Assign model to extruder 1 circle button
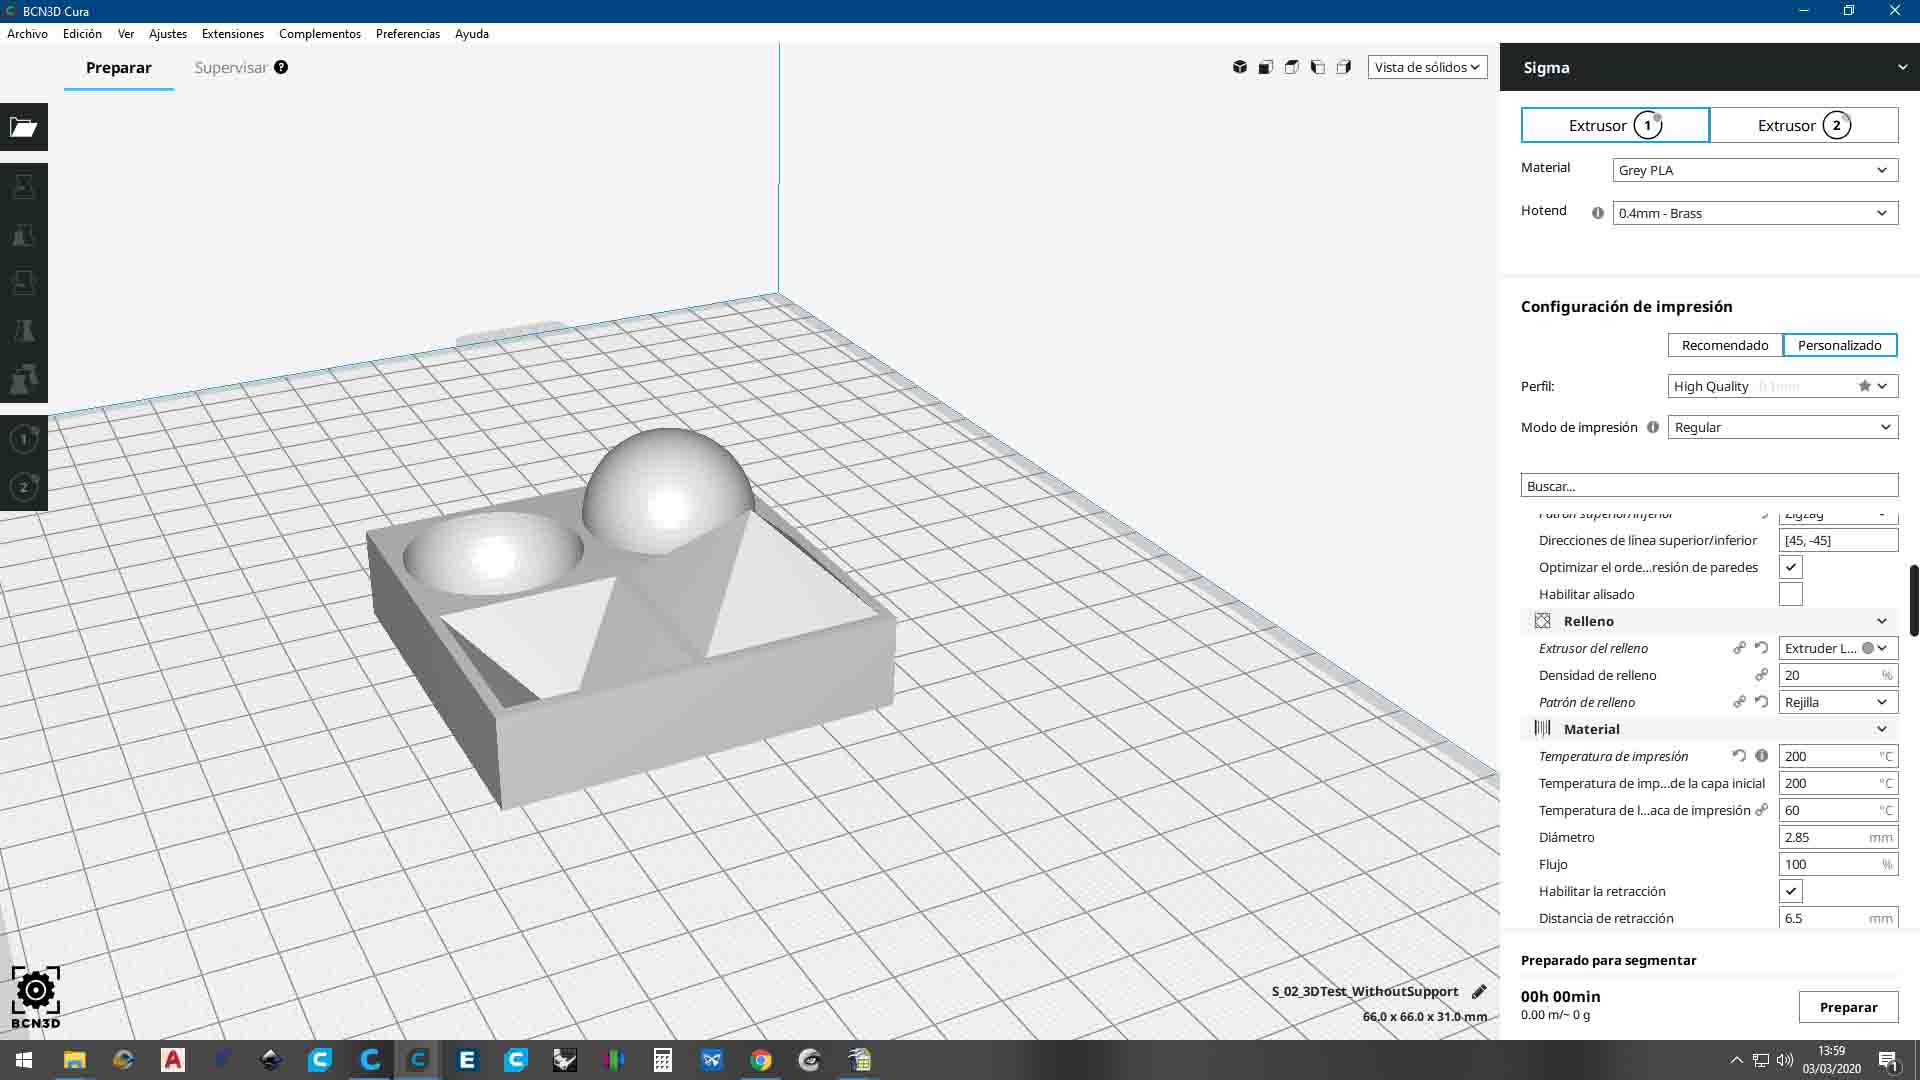 coord(24,439)
